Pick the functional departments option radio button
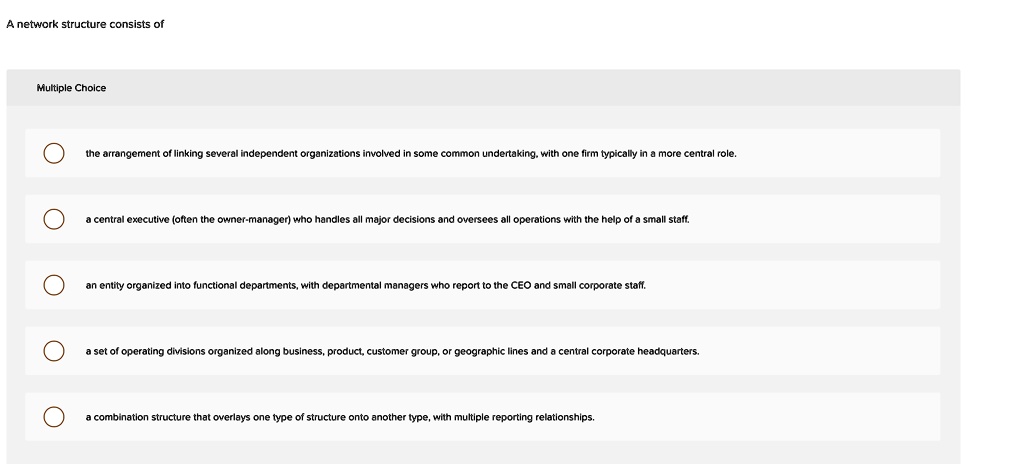Image resolution: width=1024 pixels, height=464 pixels. pos(54,285)
